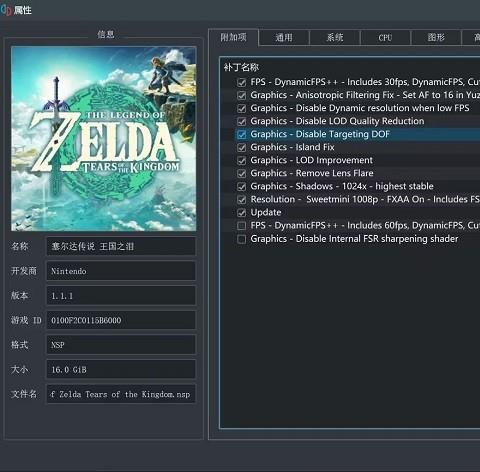Uncheck Disable LOD Quality Reduction
The height and width of the screenshot is (472, 480).
(242, 121)
